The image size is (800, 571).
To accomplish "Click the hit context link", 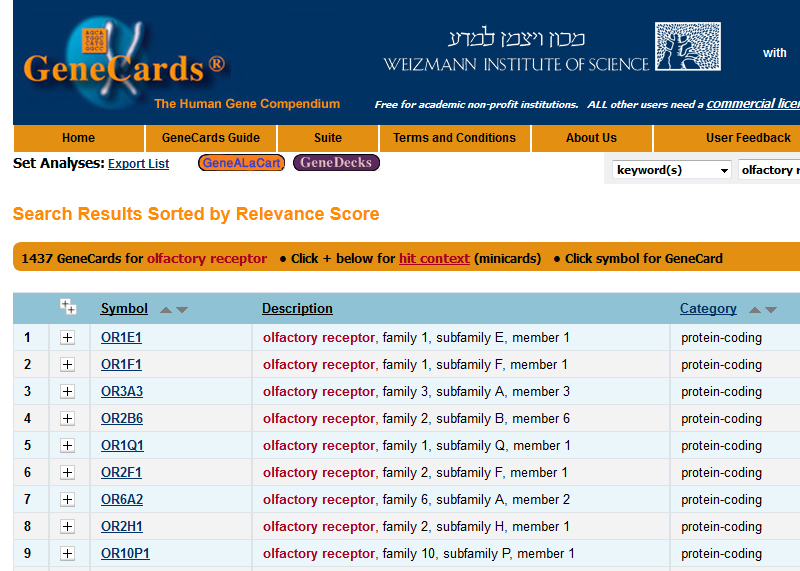I will (x=434, y=258).
